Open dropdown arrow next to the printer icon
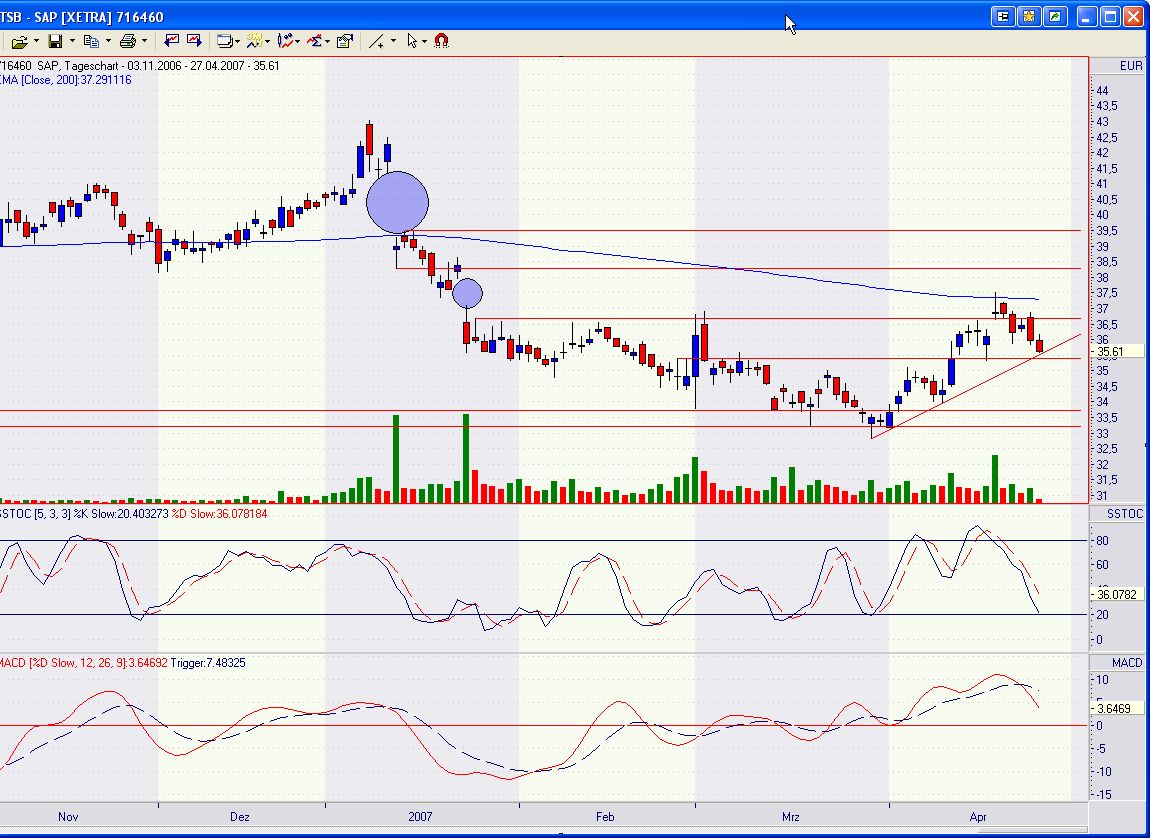 144,41
